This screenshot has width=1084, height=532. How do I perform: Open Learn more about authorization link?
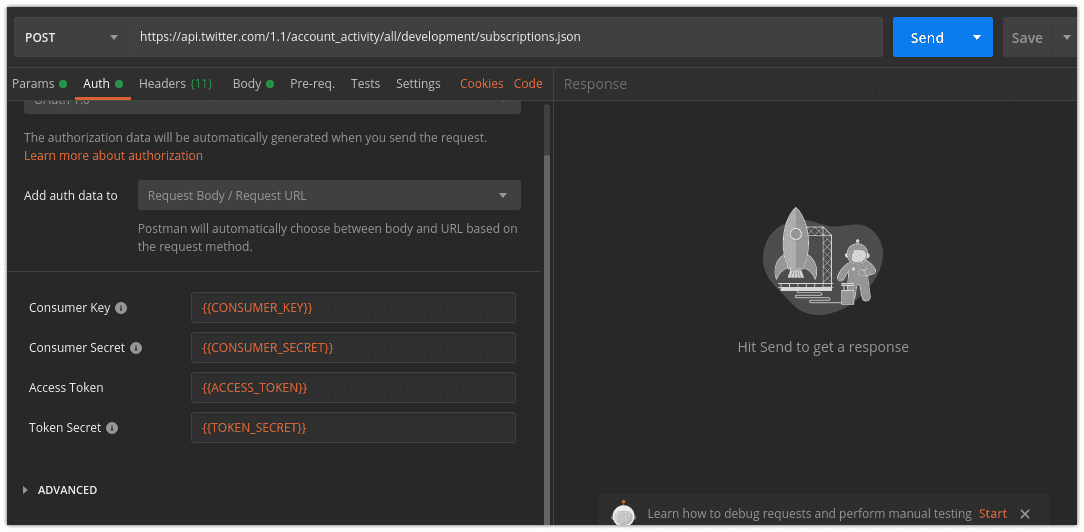tap(113, 156)
